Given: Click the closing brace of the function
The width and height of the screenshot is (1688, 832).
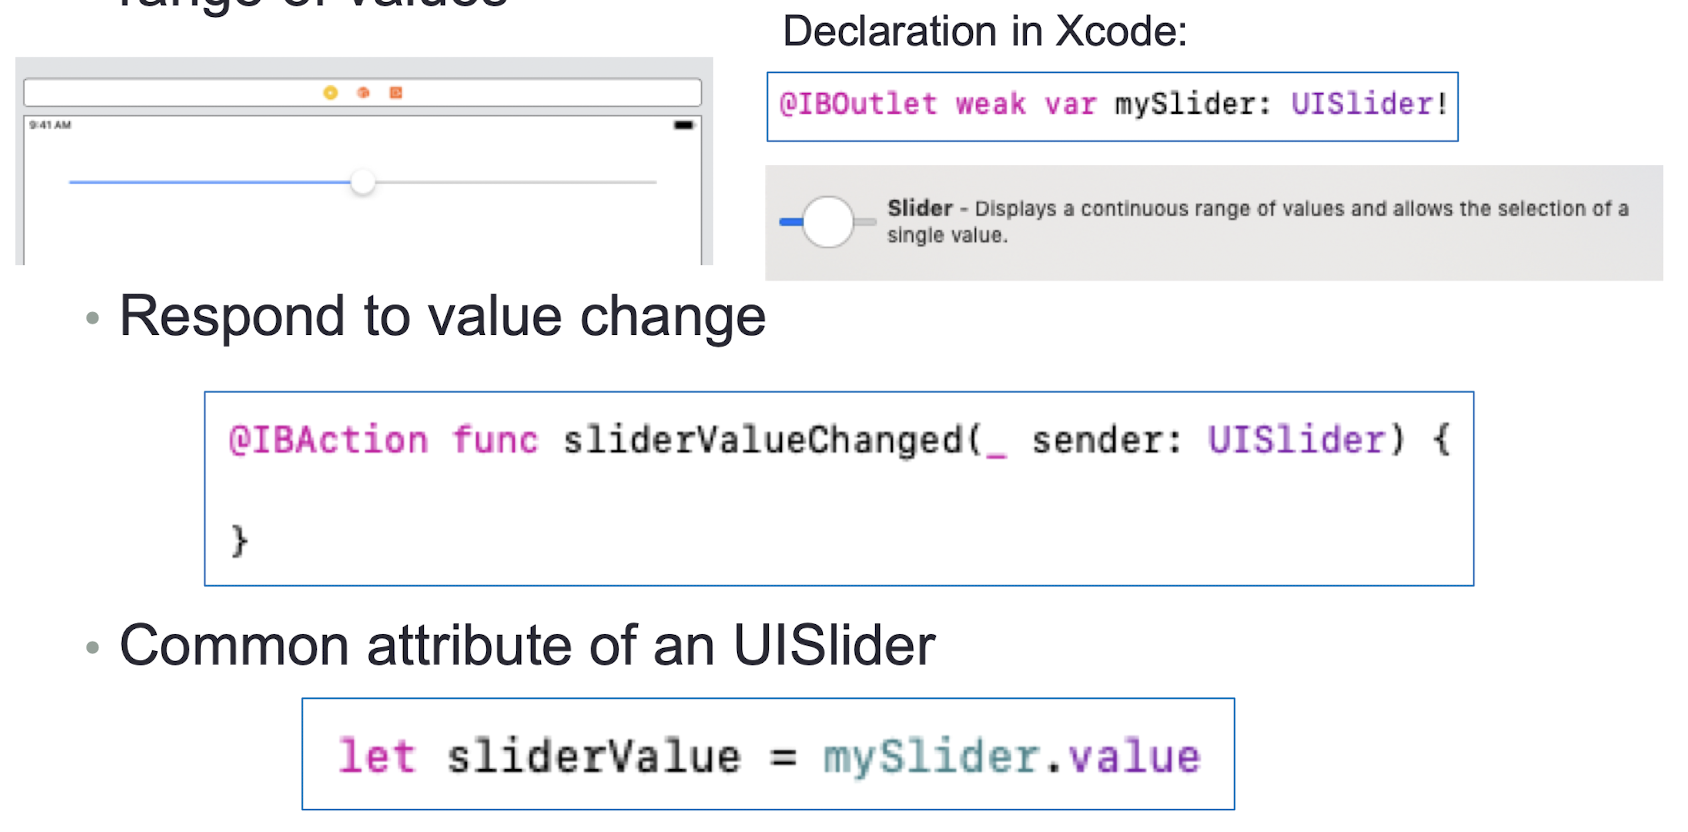Looking at the screenshot, I should click(239, 540).
